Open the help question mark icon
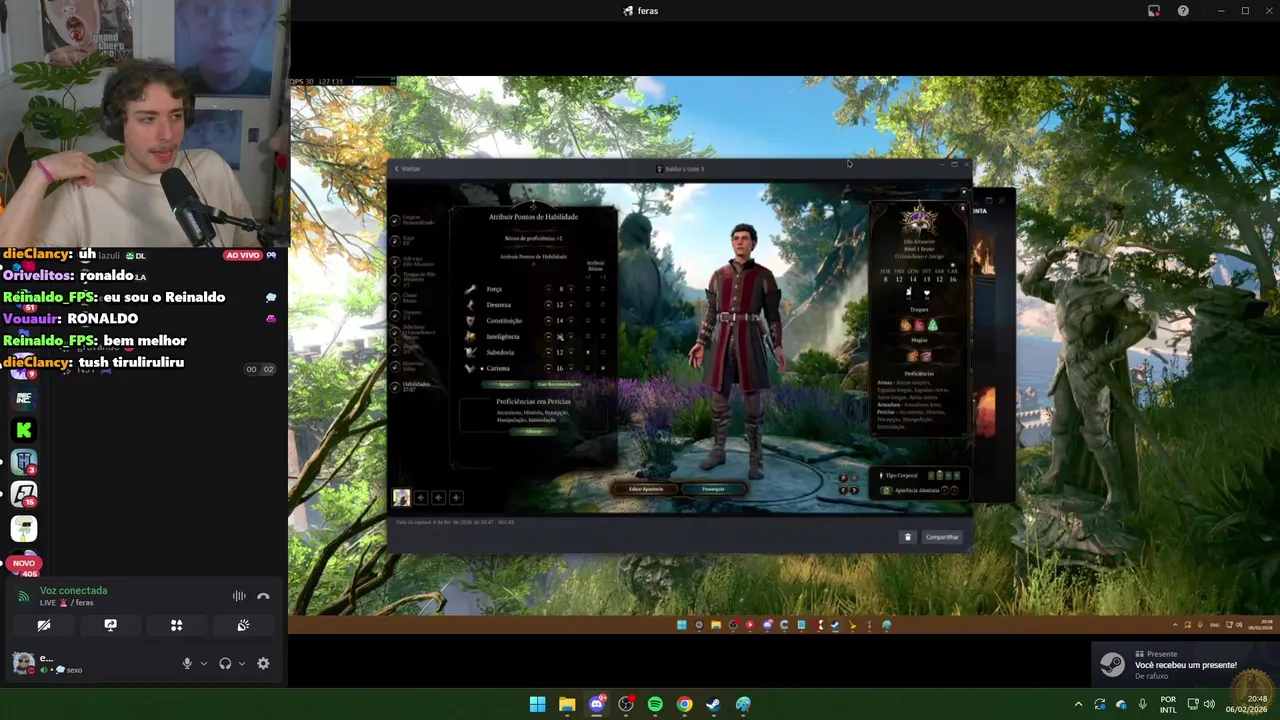The width and height of the screenshot is (1280, 720). pos(1183,10)
